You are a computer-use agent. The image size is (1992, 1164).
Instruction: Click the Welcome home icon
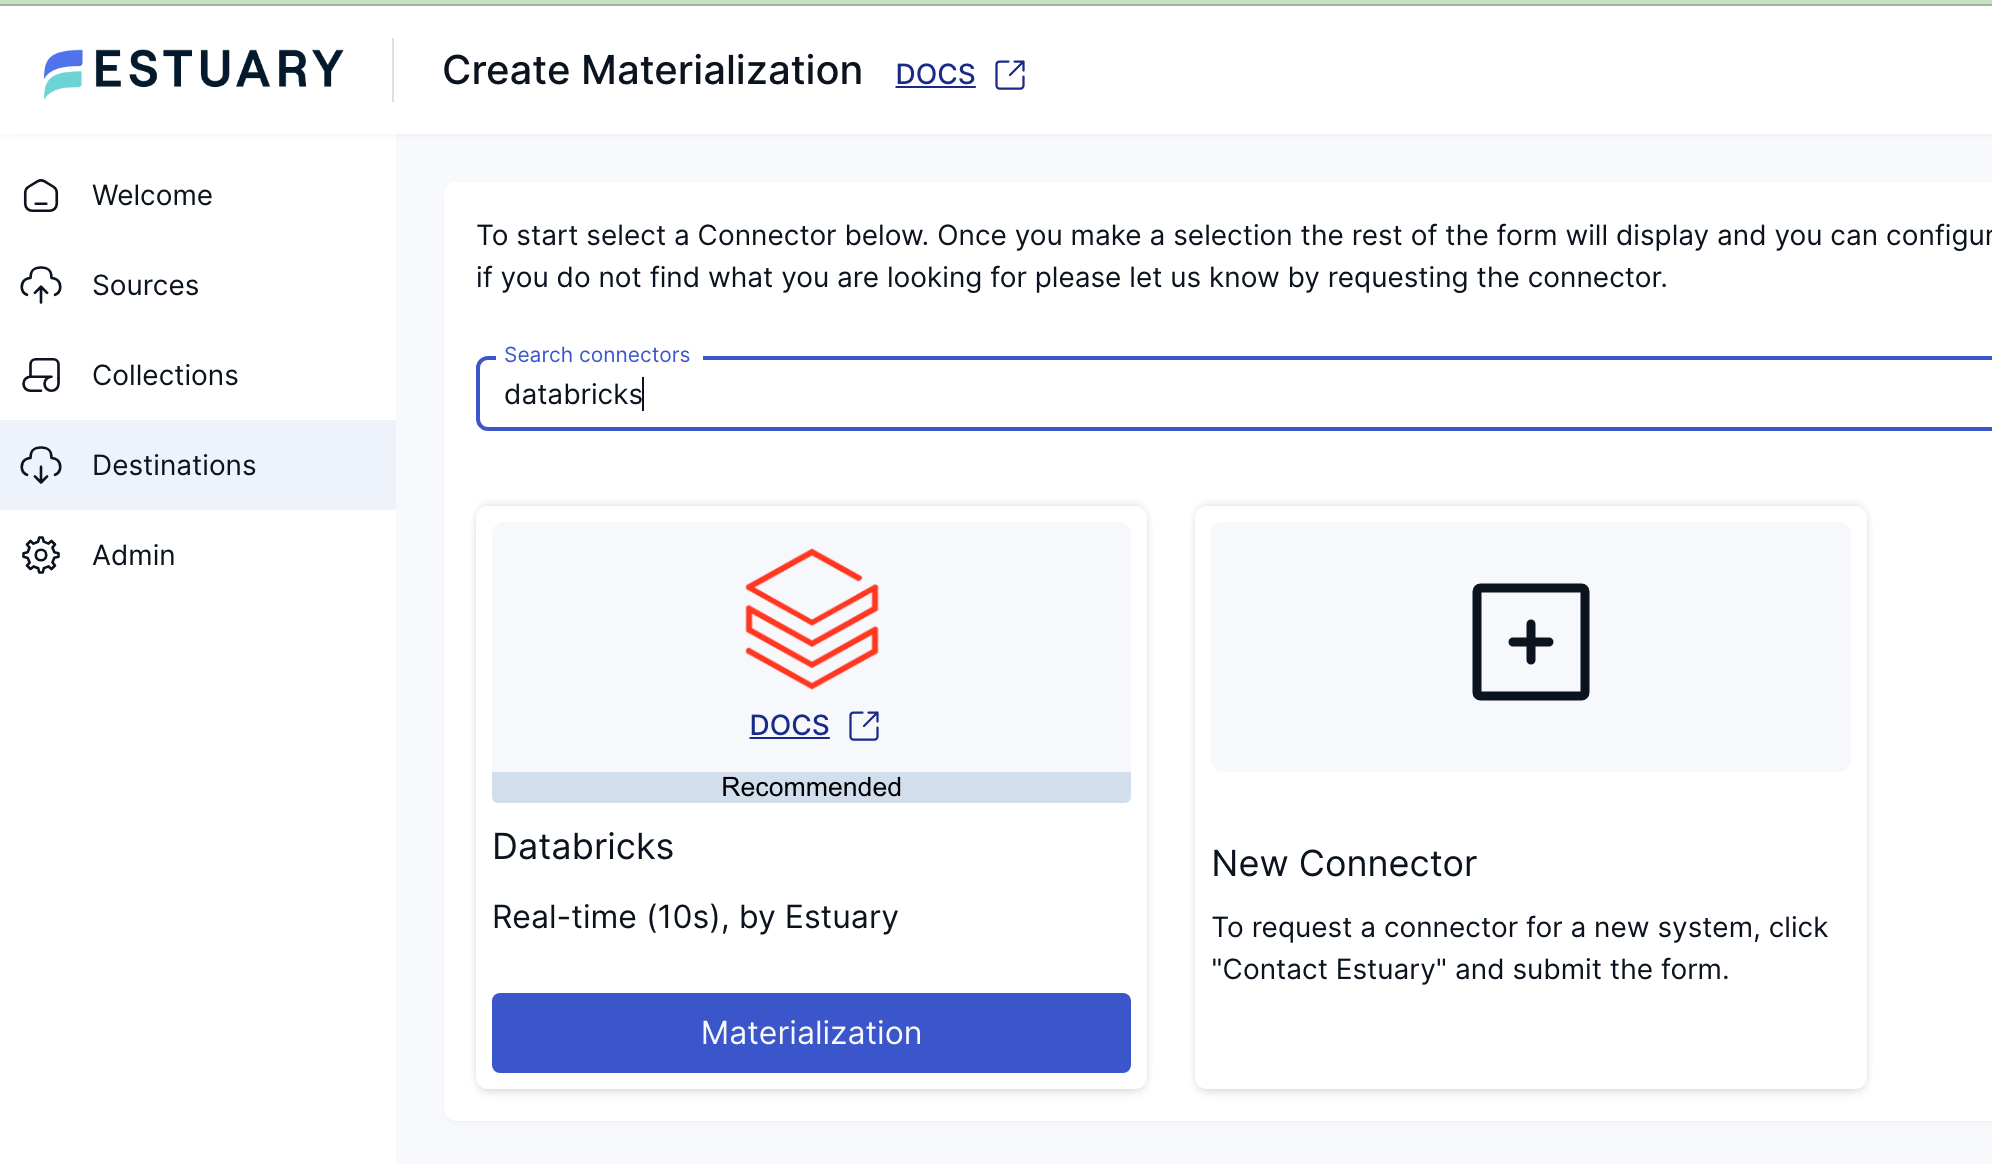[x=41, y=196]
